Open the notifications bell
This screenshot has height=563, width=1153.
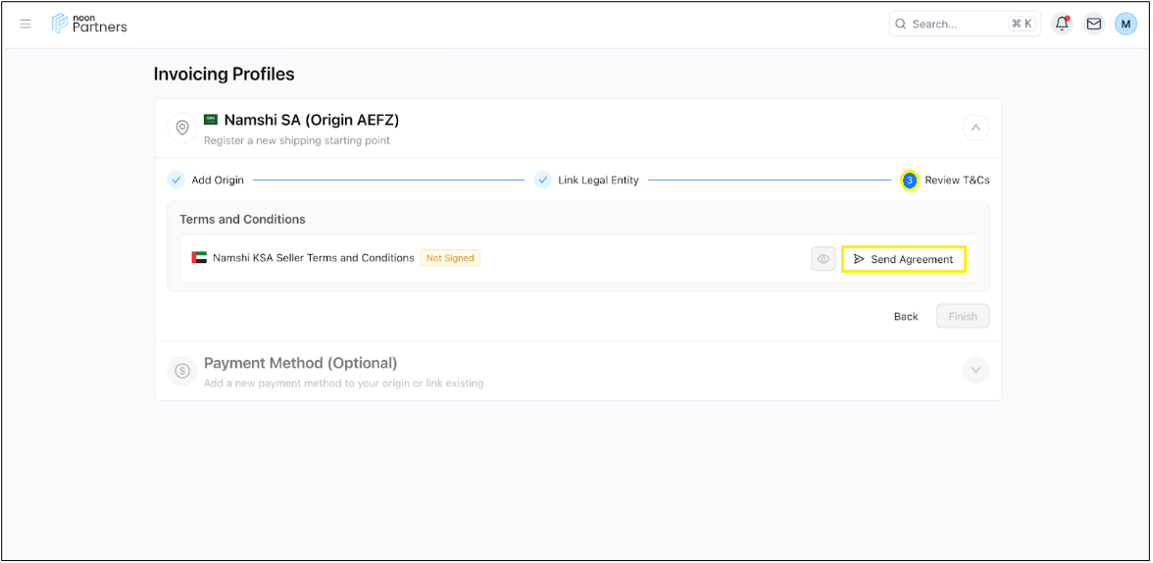click(x=1062, y=24)
